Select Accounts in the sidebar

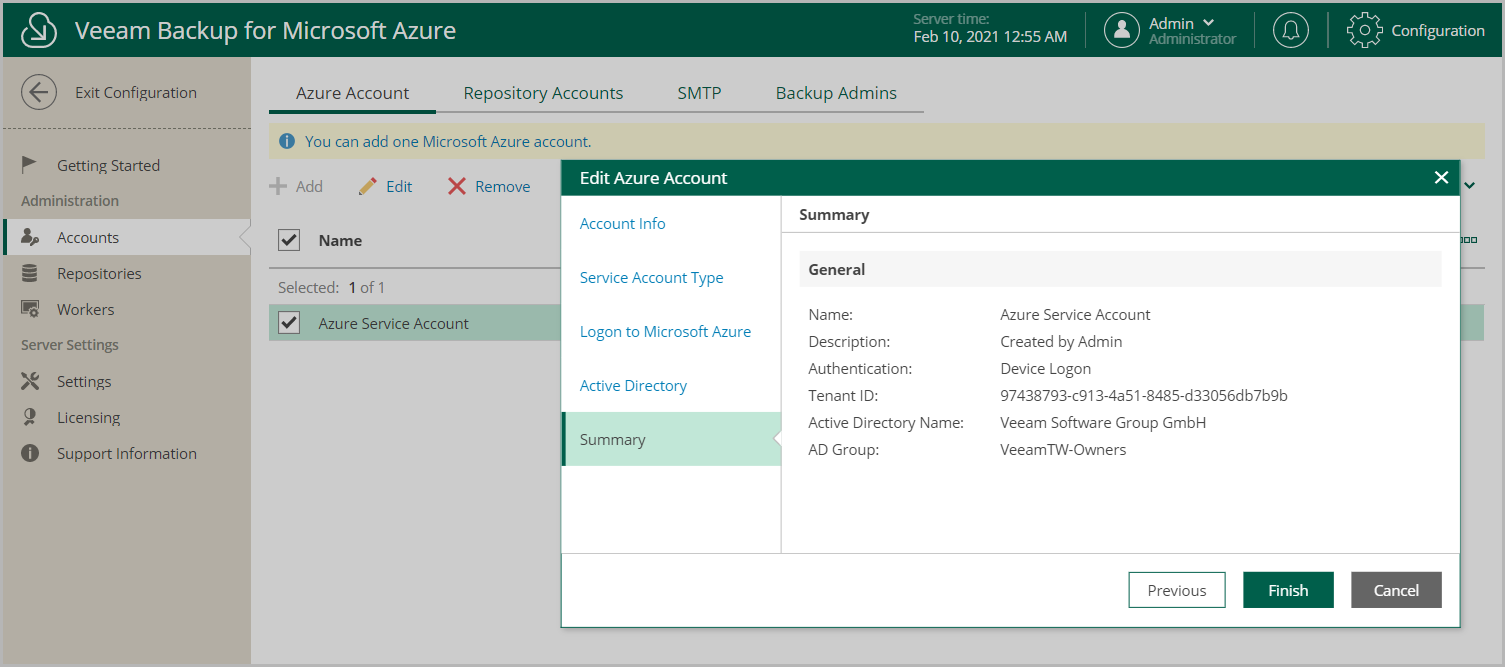[125, 237]
